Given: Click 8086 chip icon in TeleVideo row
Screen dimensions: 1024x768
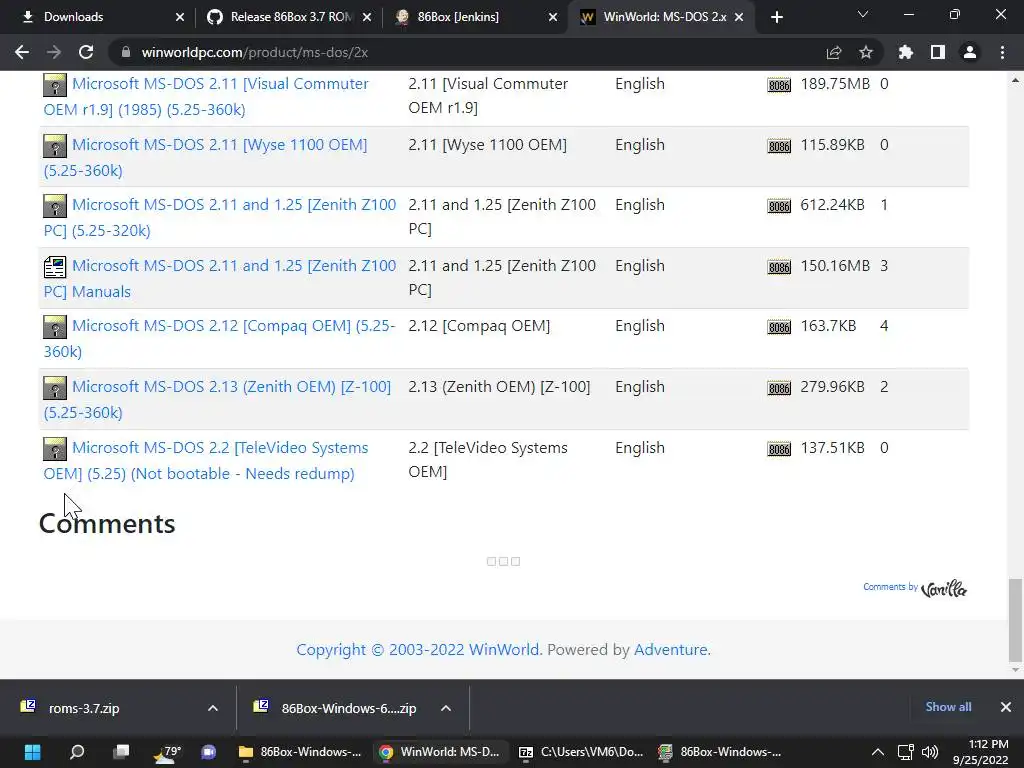Looking at the screenshot, I should (x=779, y=449).
